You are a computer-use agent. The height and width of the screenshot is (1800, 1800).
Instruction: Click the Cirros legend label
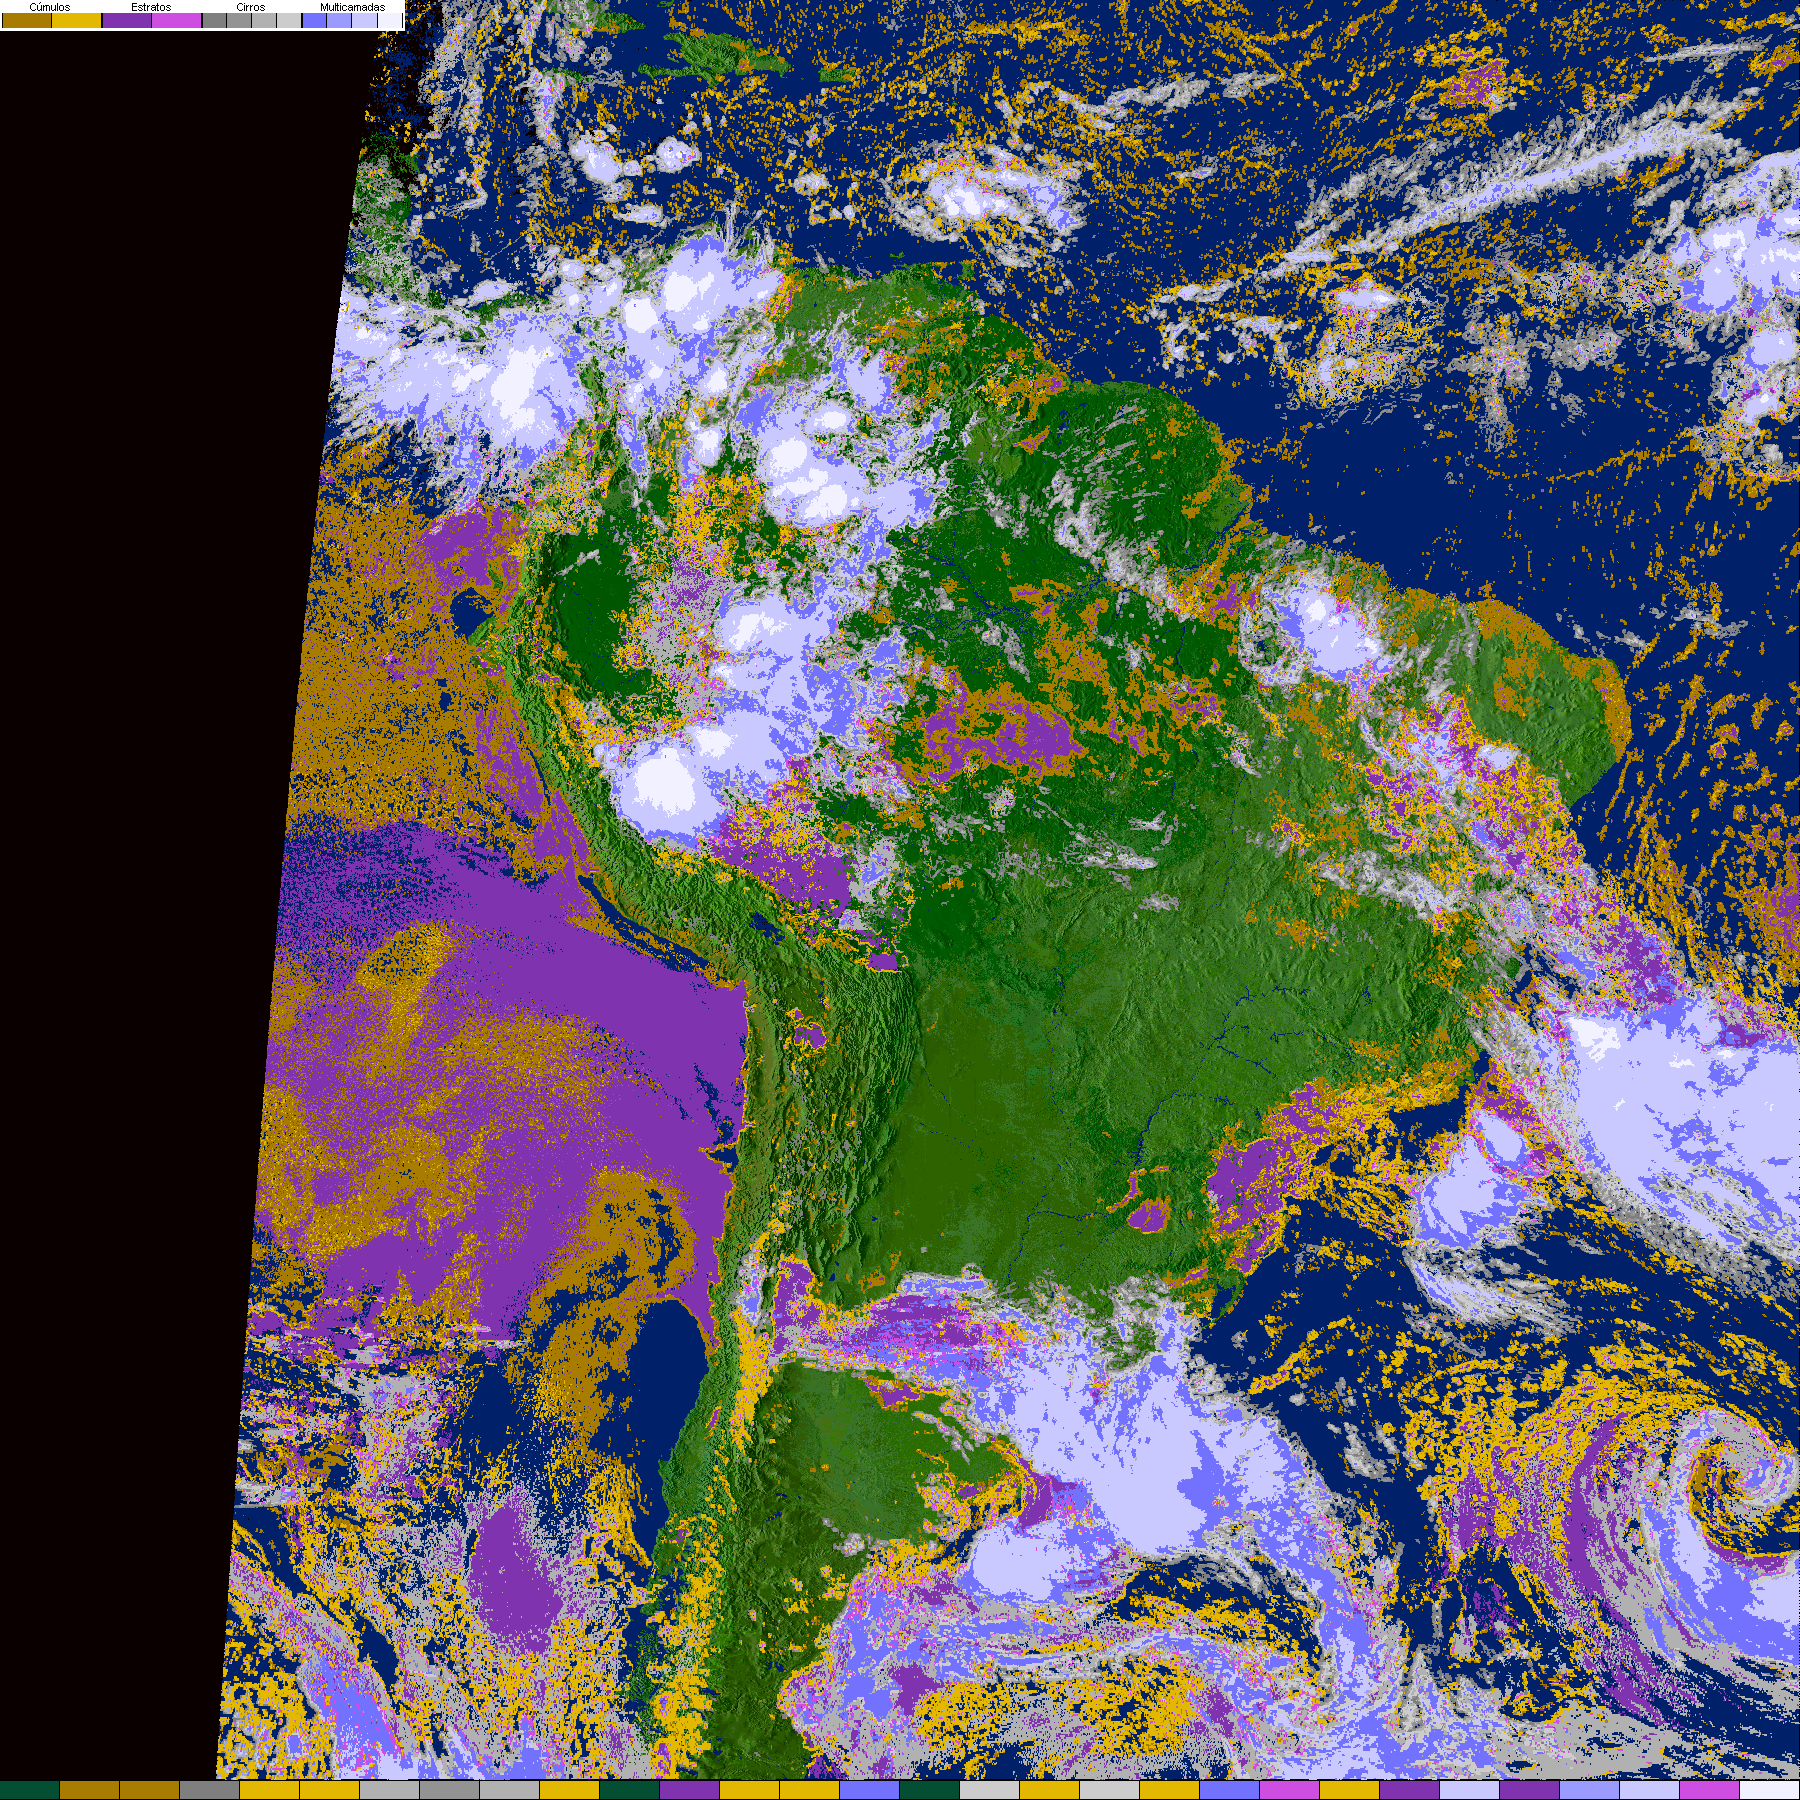click(x=251, y=7)
